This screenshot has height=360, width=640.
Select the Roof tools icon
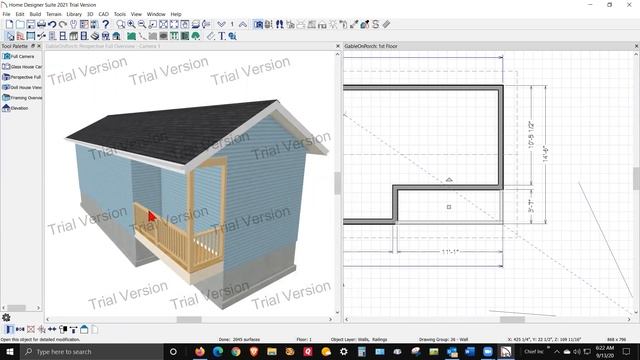click(x=116, y=36)
